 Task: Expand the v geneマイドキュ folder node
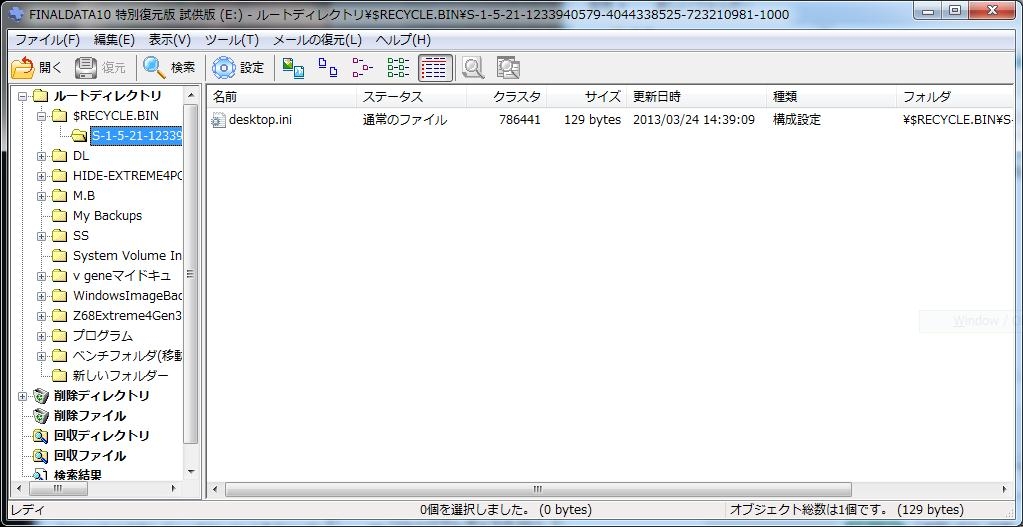click(x=42, y=276)
